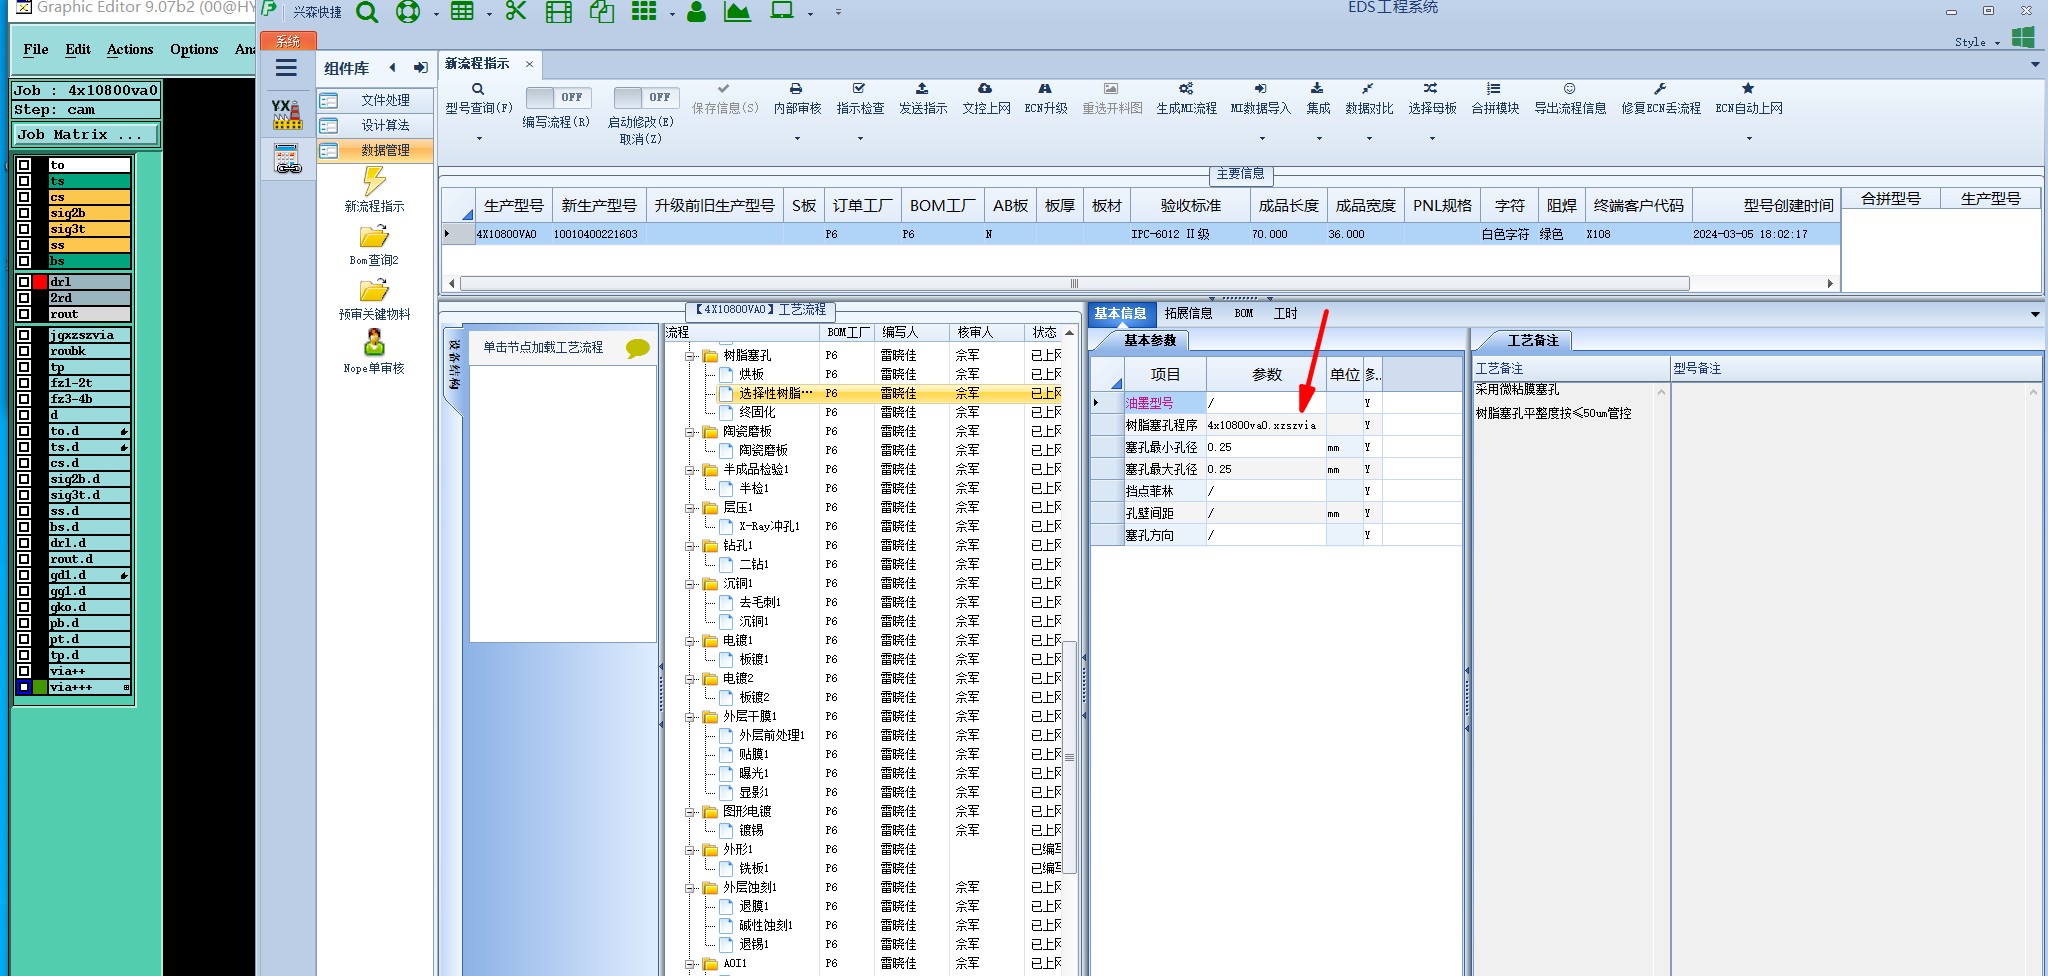Click the 生成MI流程 gear icon
The width and height of the screenshot is (2048, 976).
click(1186, 89)
